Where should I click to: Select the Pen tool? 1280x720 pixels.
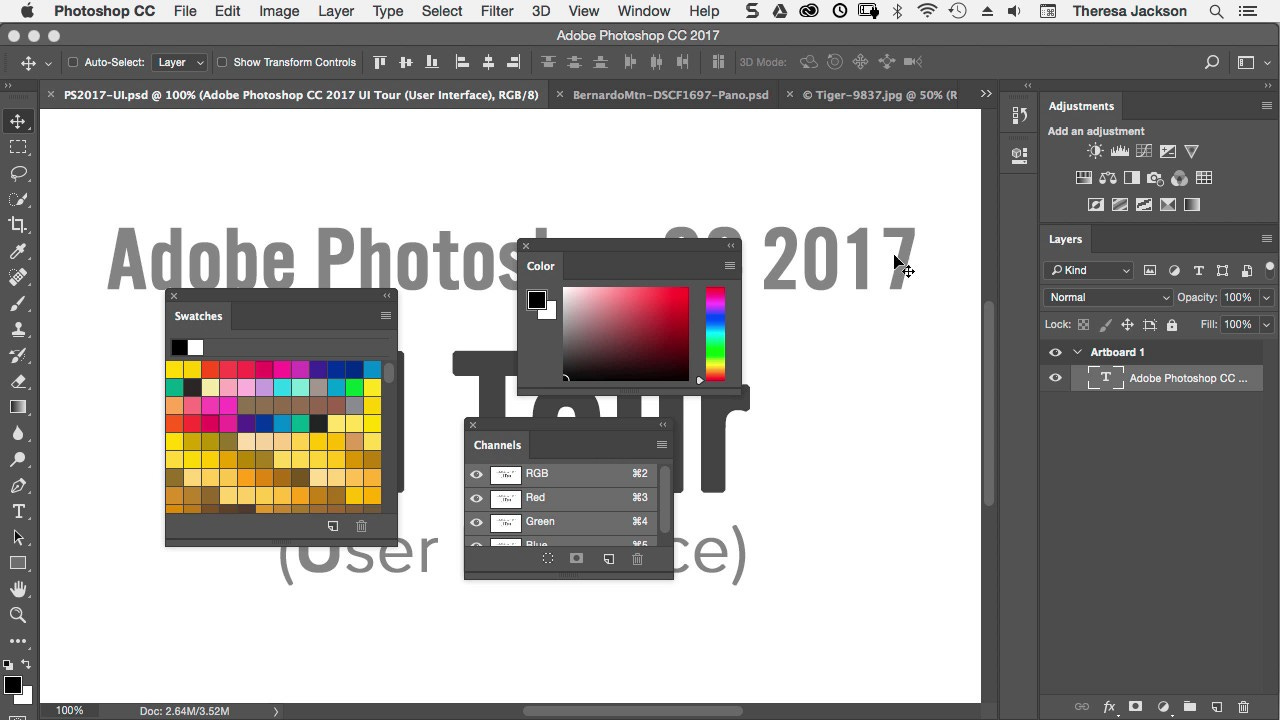coord(18,485)
